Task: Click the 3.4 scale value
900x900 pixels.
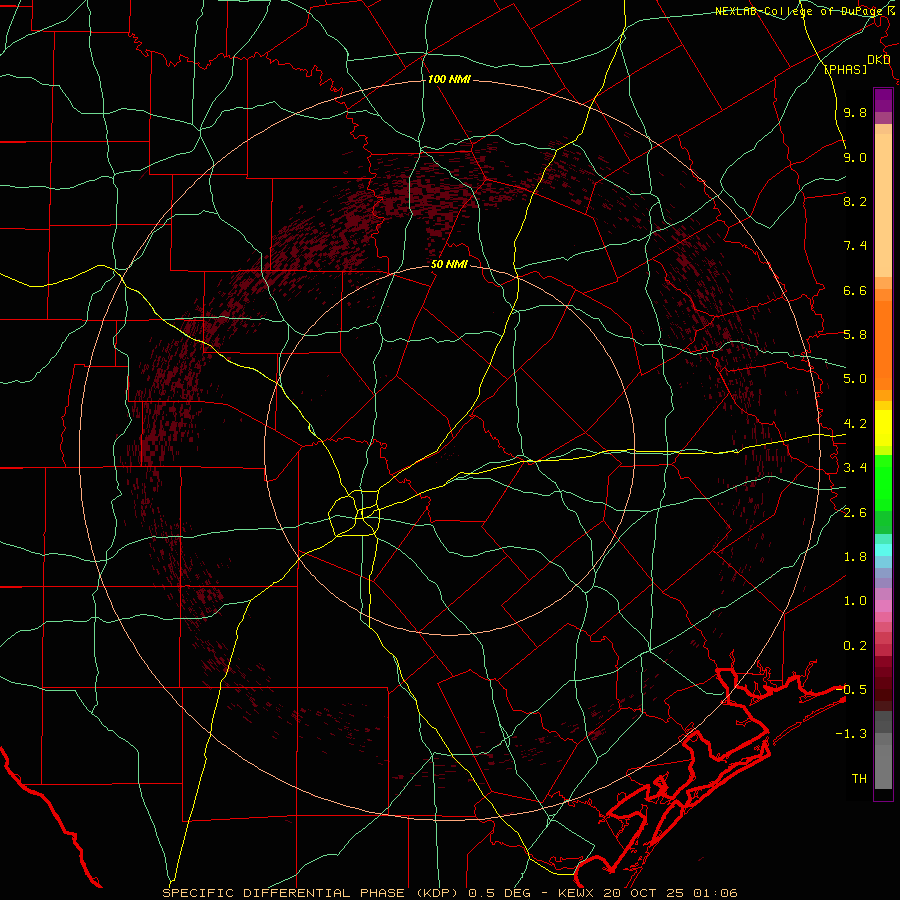Action: coord(855,468)
